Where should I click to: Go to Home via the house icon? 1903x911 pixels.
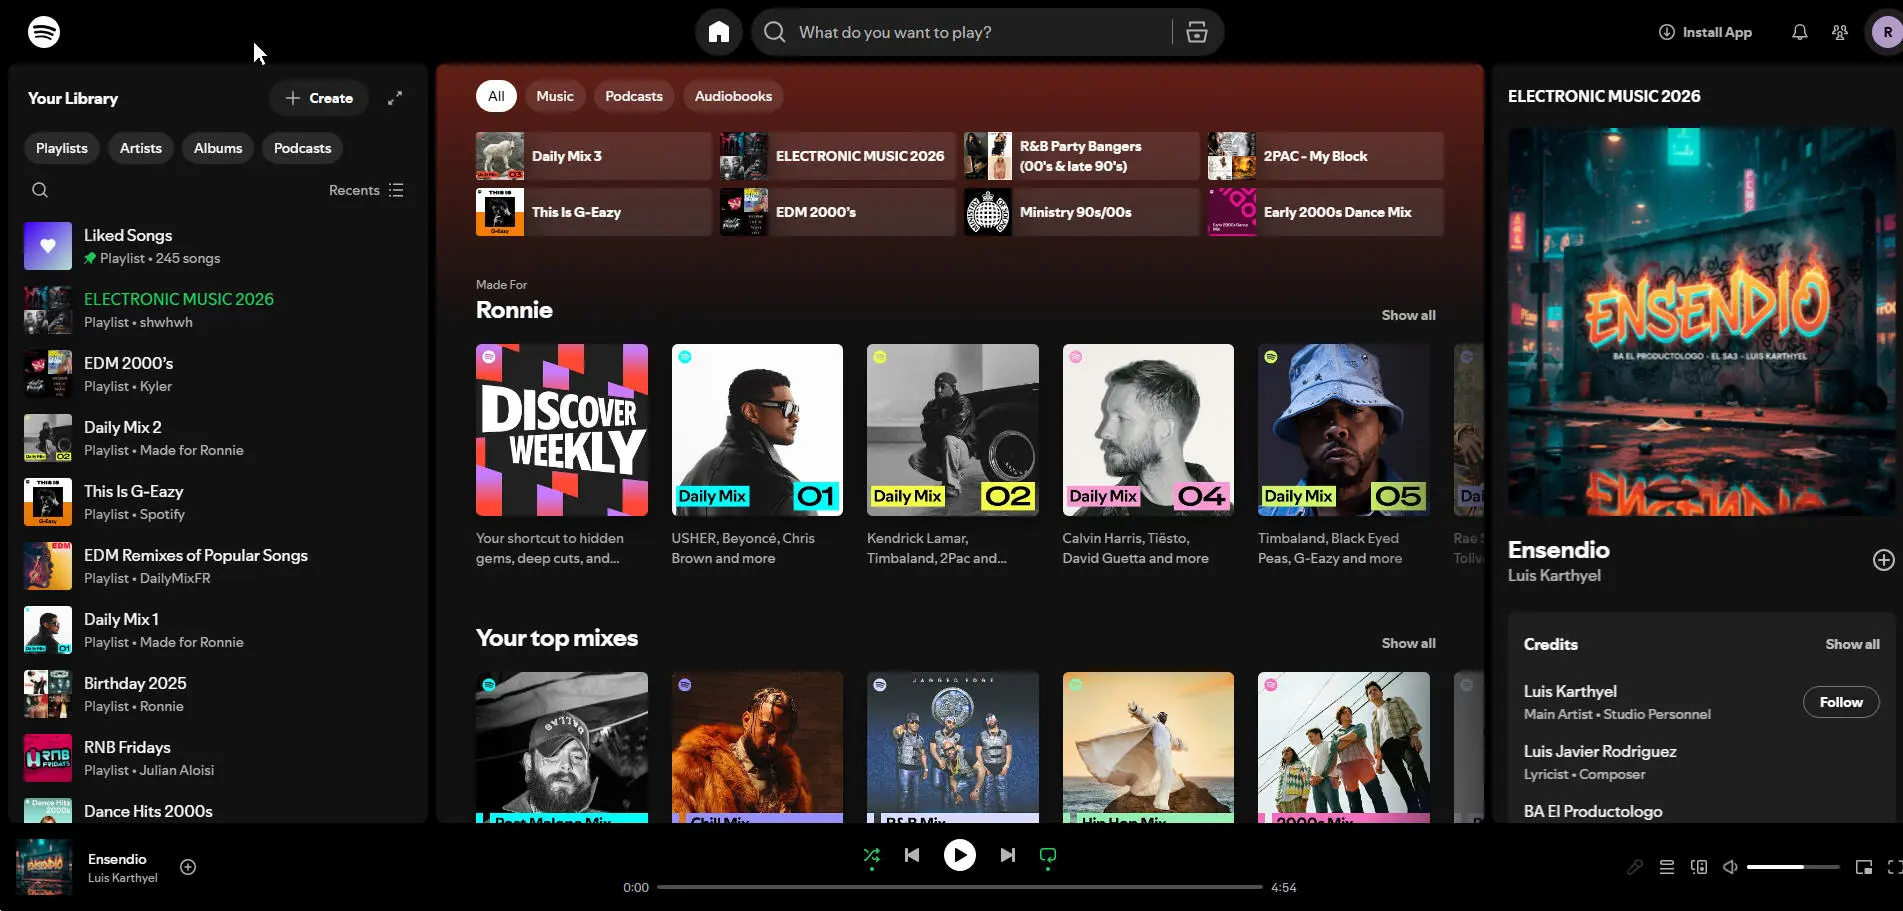[719, 32]
